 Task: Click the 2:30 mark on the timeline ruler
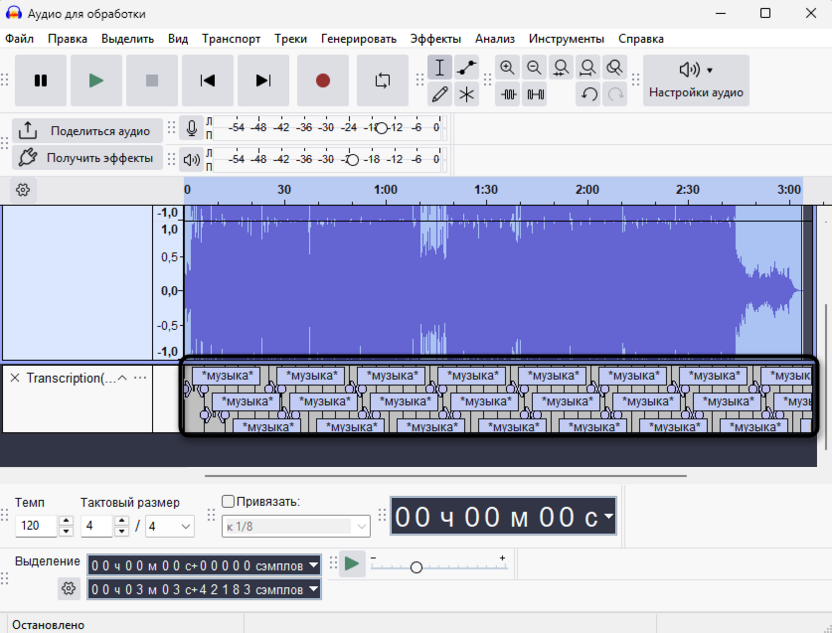pyautogui.click(x=688, y=190)
